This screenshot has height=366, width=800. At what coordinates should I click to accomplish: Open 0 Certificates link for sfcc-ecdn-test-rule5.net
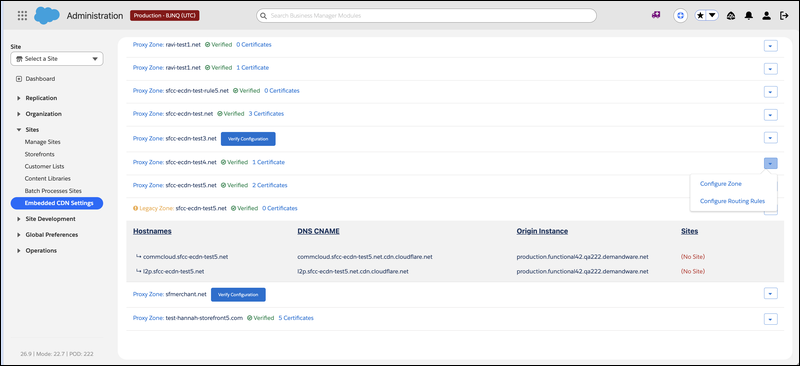[282, 91]
